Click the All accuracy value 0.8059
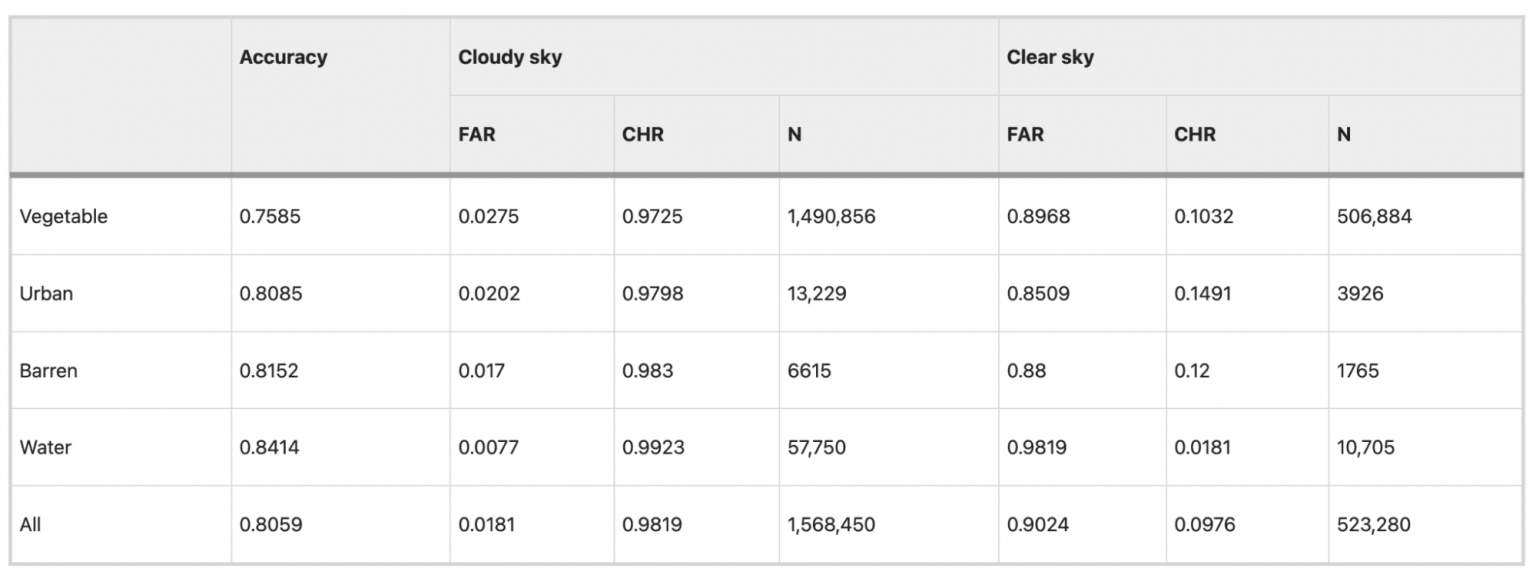This screenshot has height=575, width=1536. pos(270,524)
